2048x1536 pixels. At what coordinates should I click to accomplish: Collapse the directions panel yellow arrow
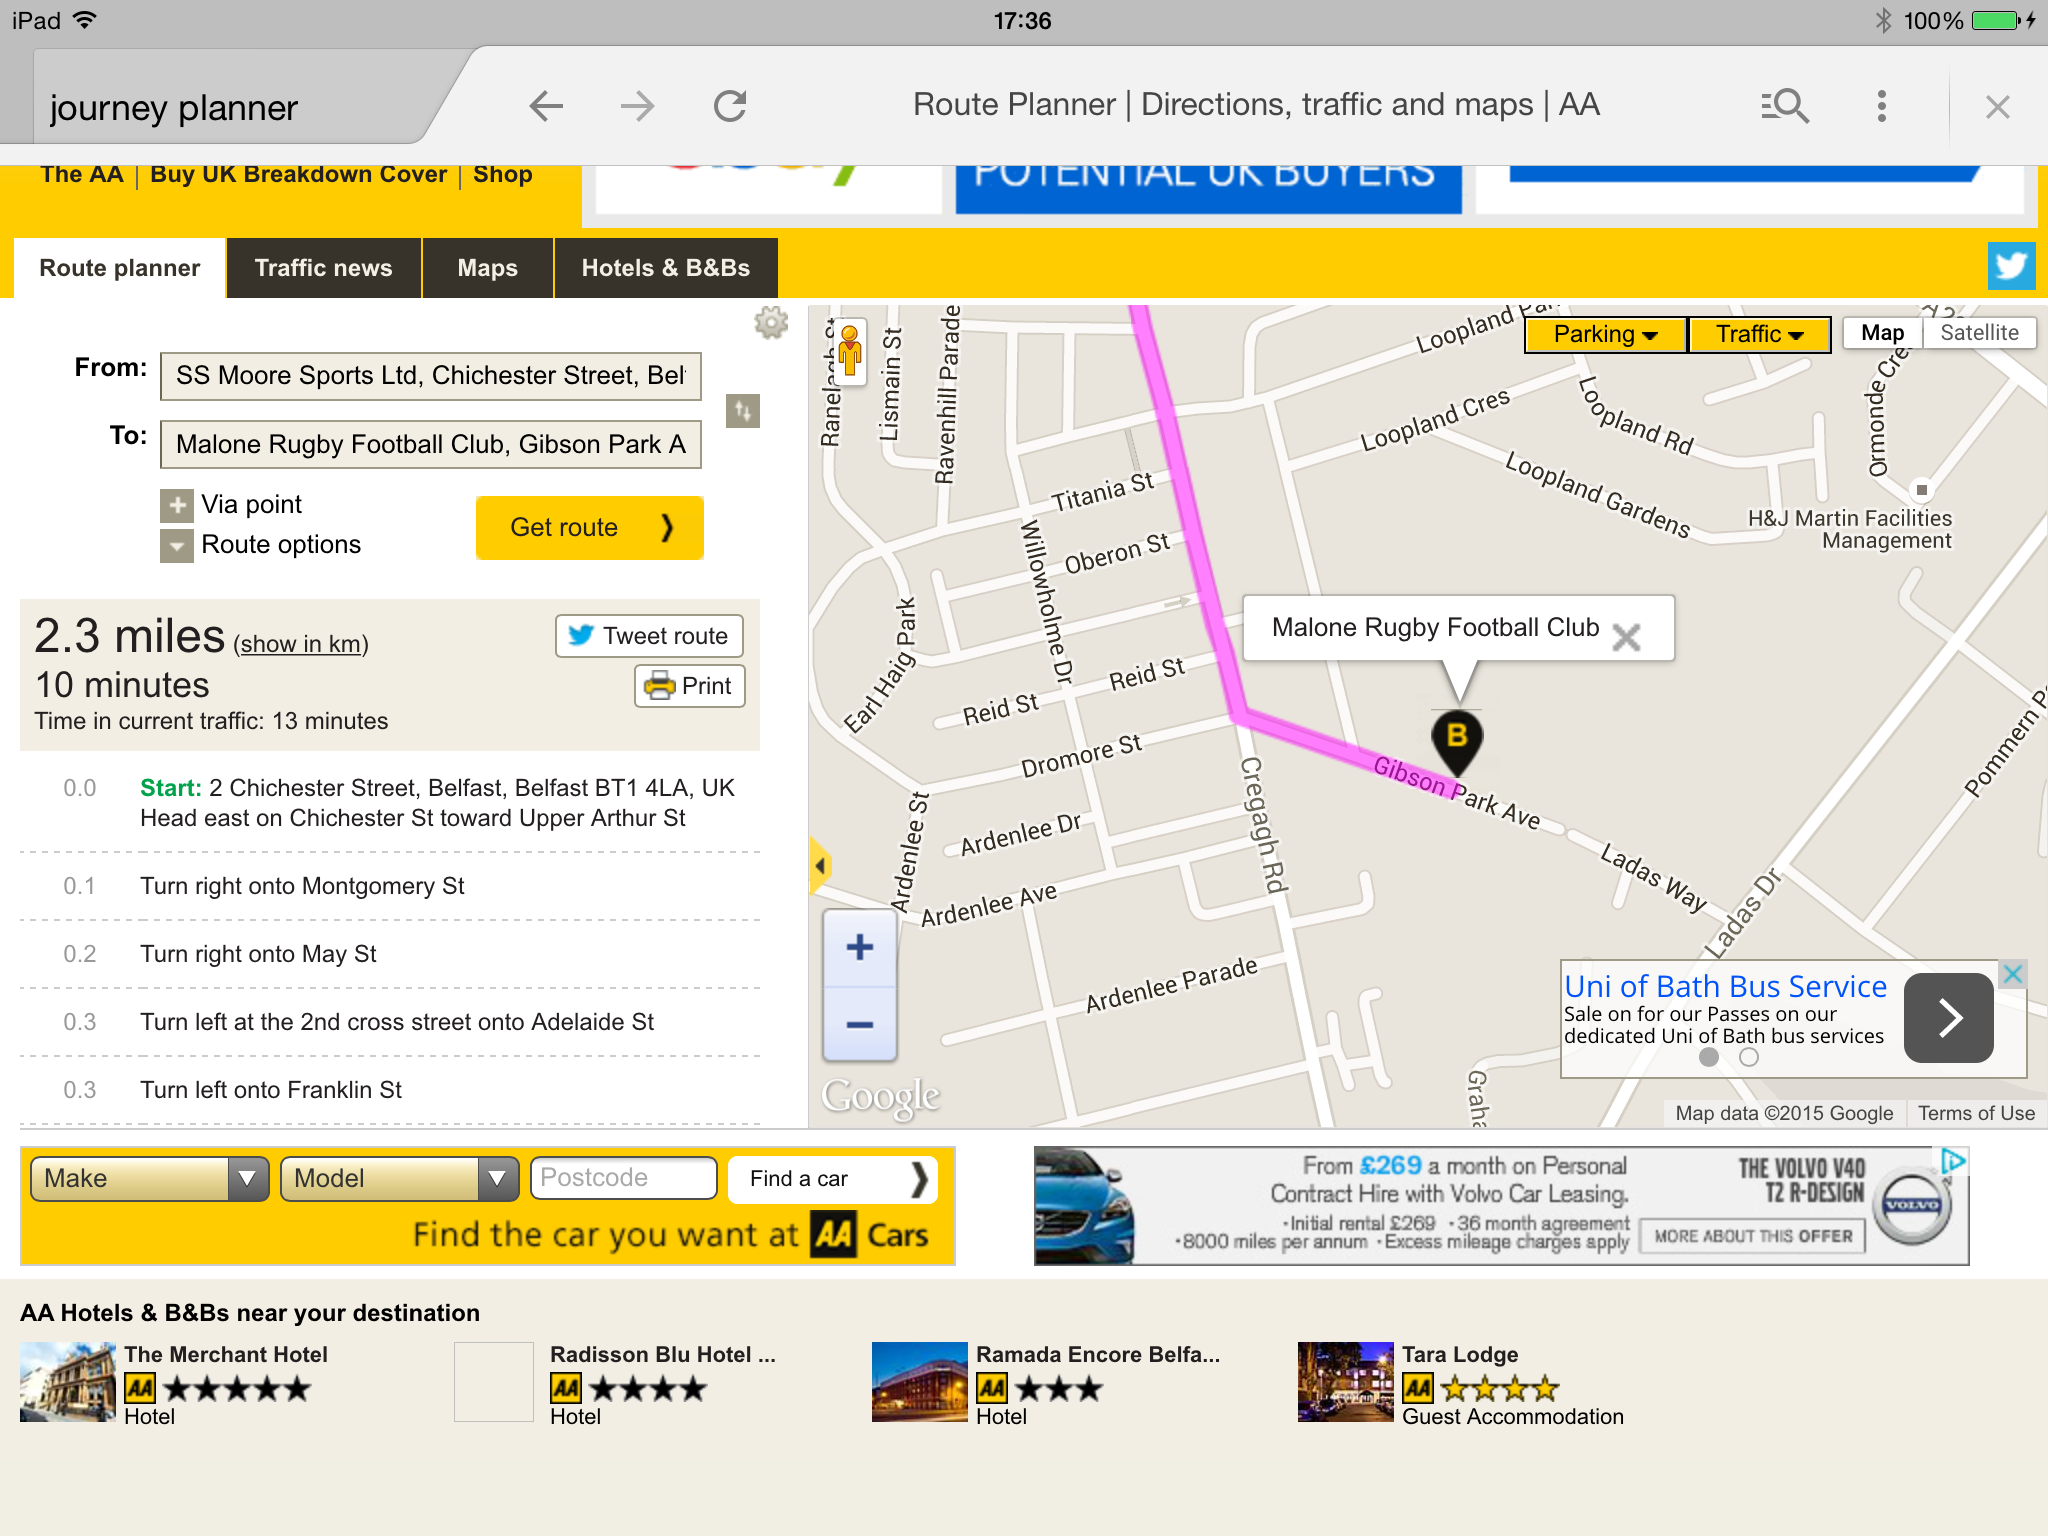(x=819, y=865)
